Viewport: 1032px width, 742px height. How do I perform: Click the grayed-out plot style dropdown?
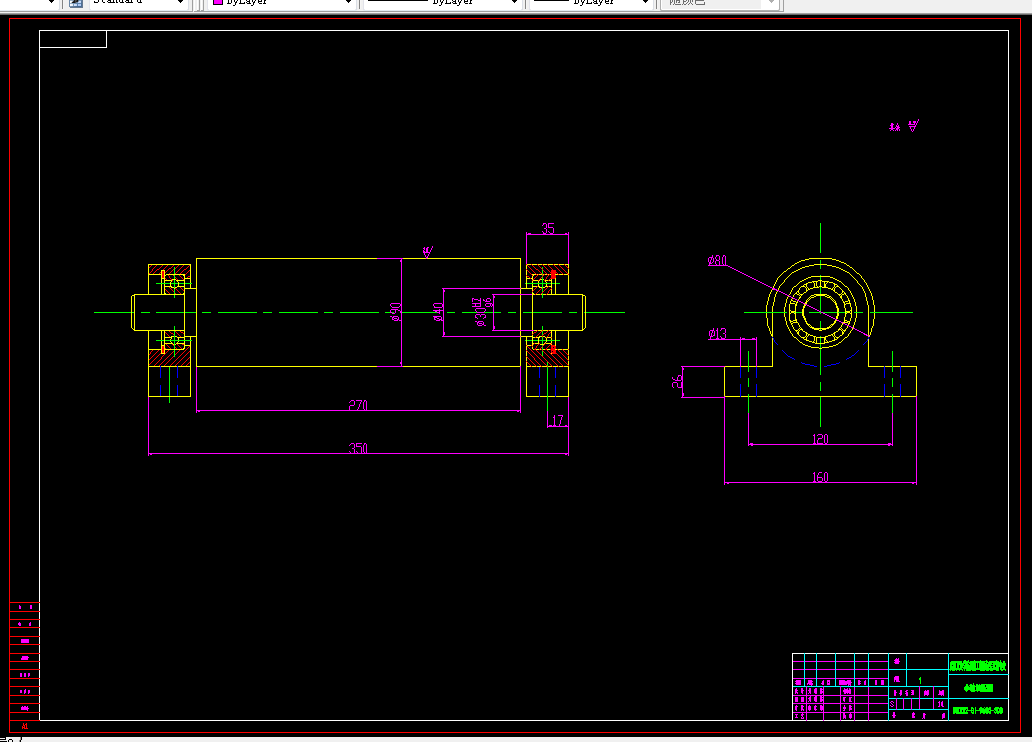(x=720, y=3)
